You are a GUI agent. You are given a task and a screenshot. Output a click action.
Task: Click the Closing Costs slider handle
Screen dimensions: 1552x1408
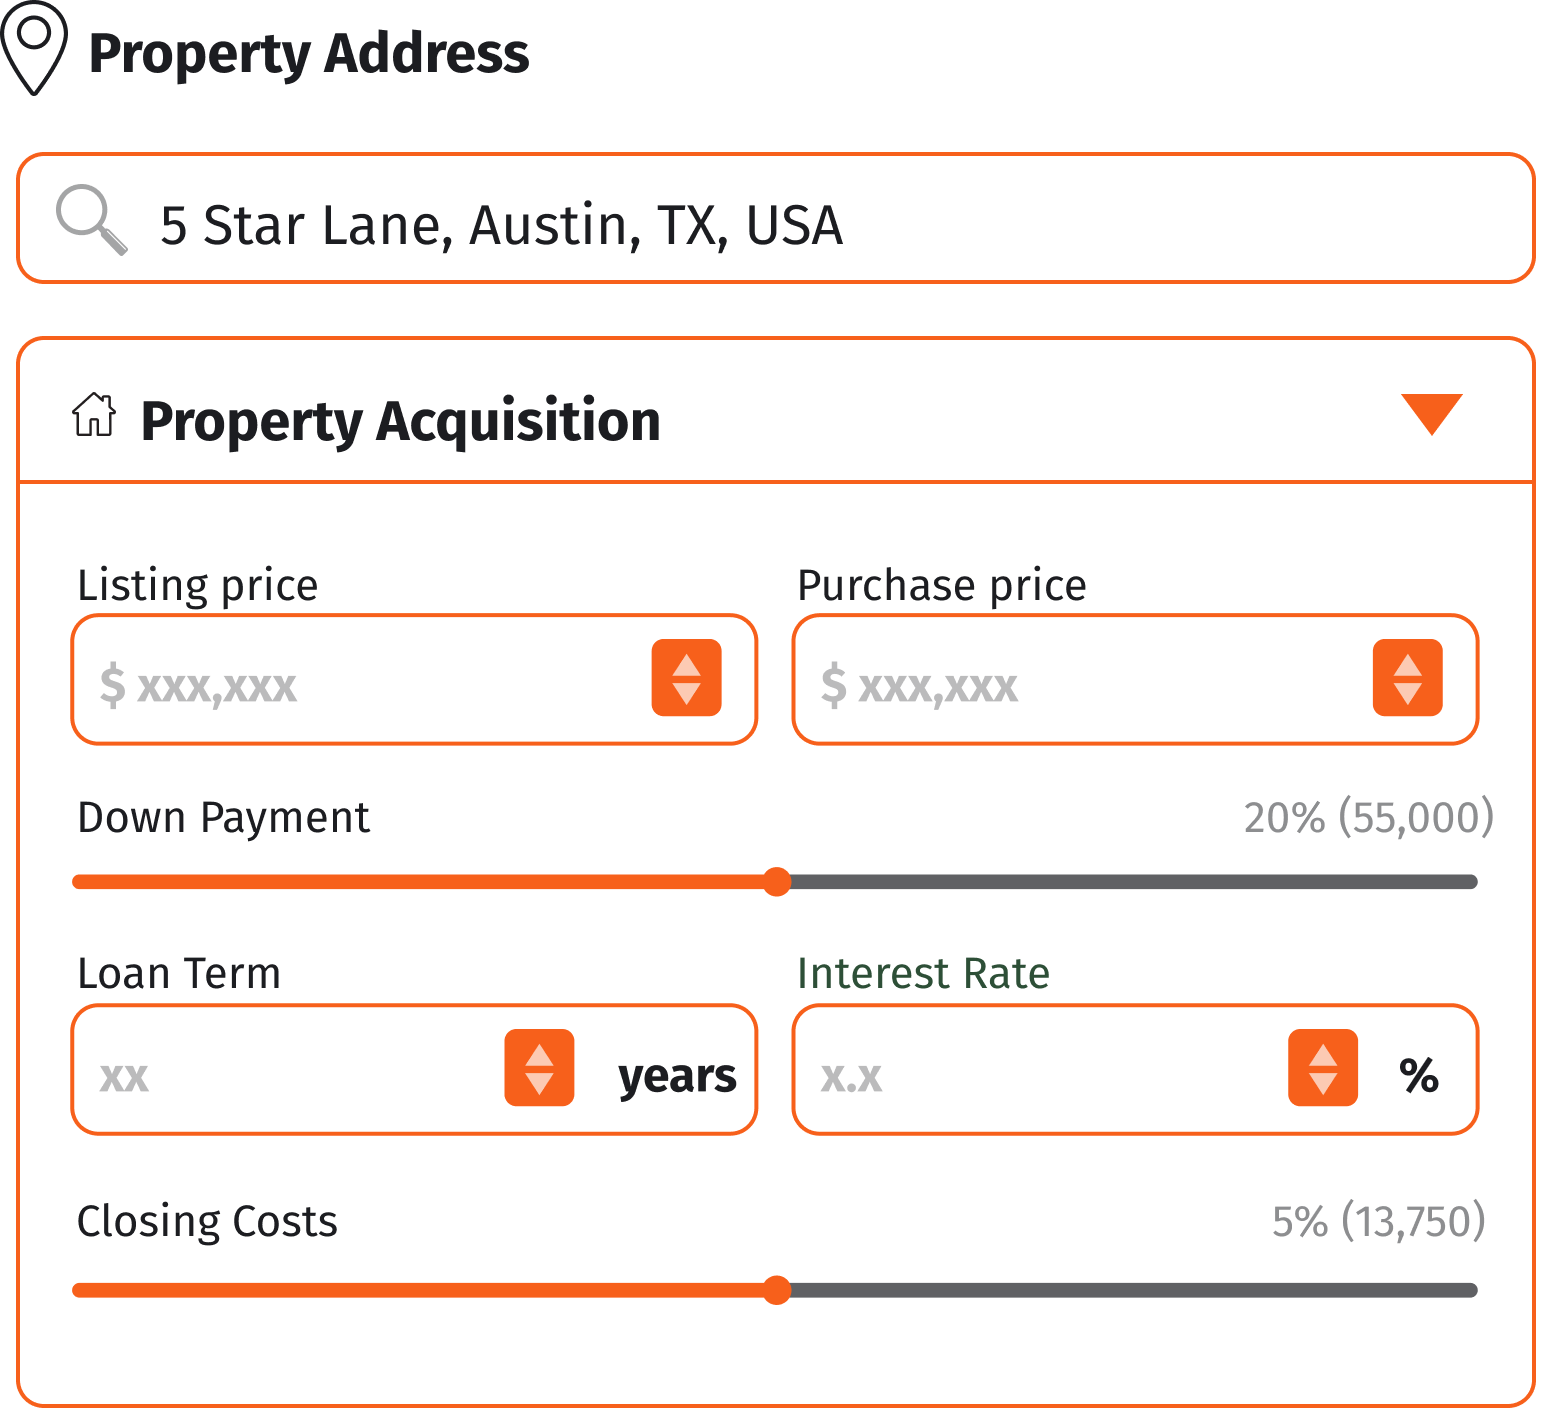tap(778, 1291)
